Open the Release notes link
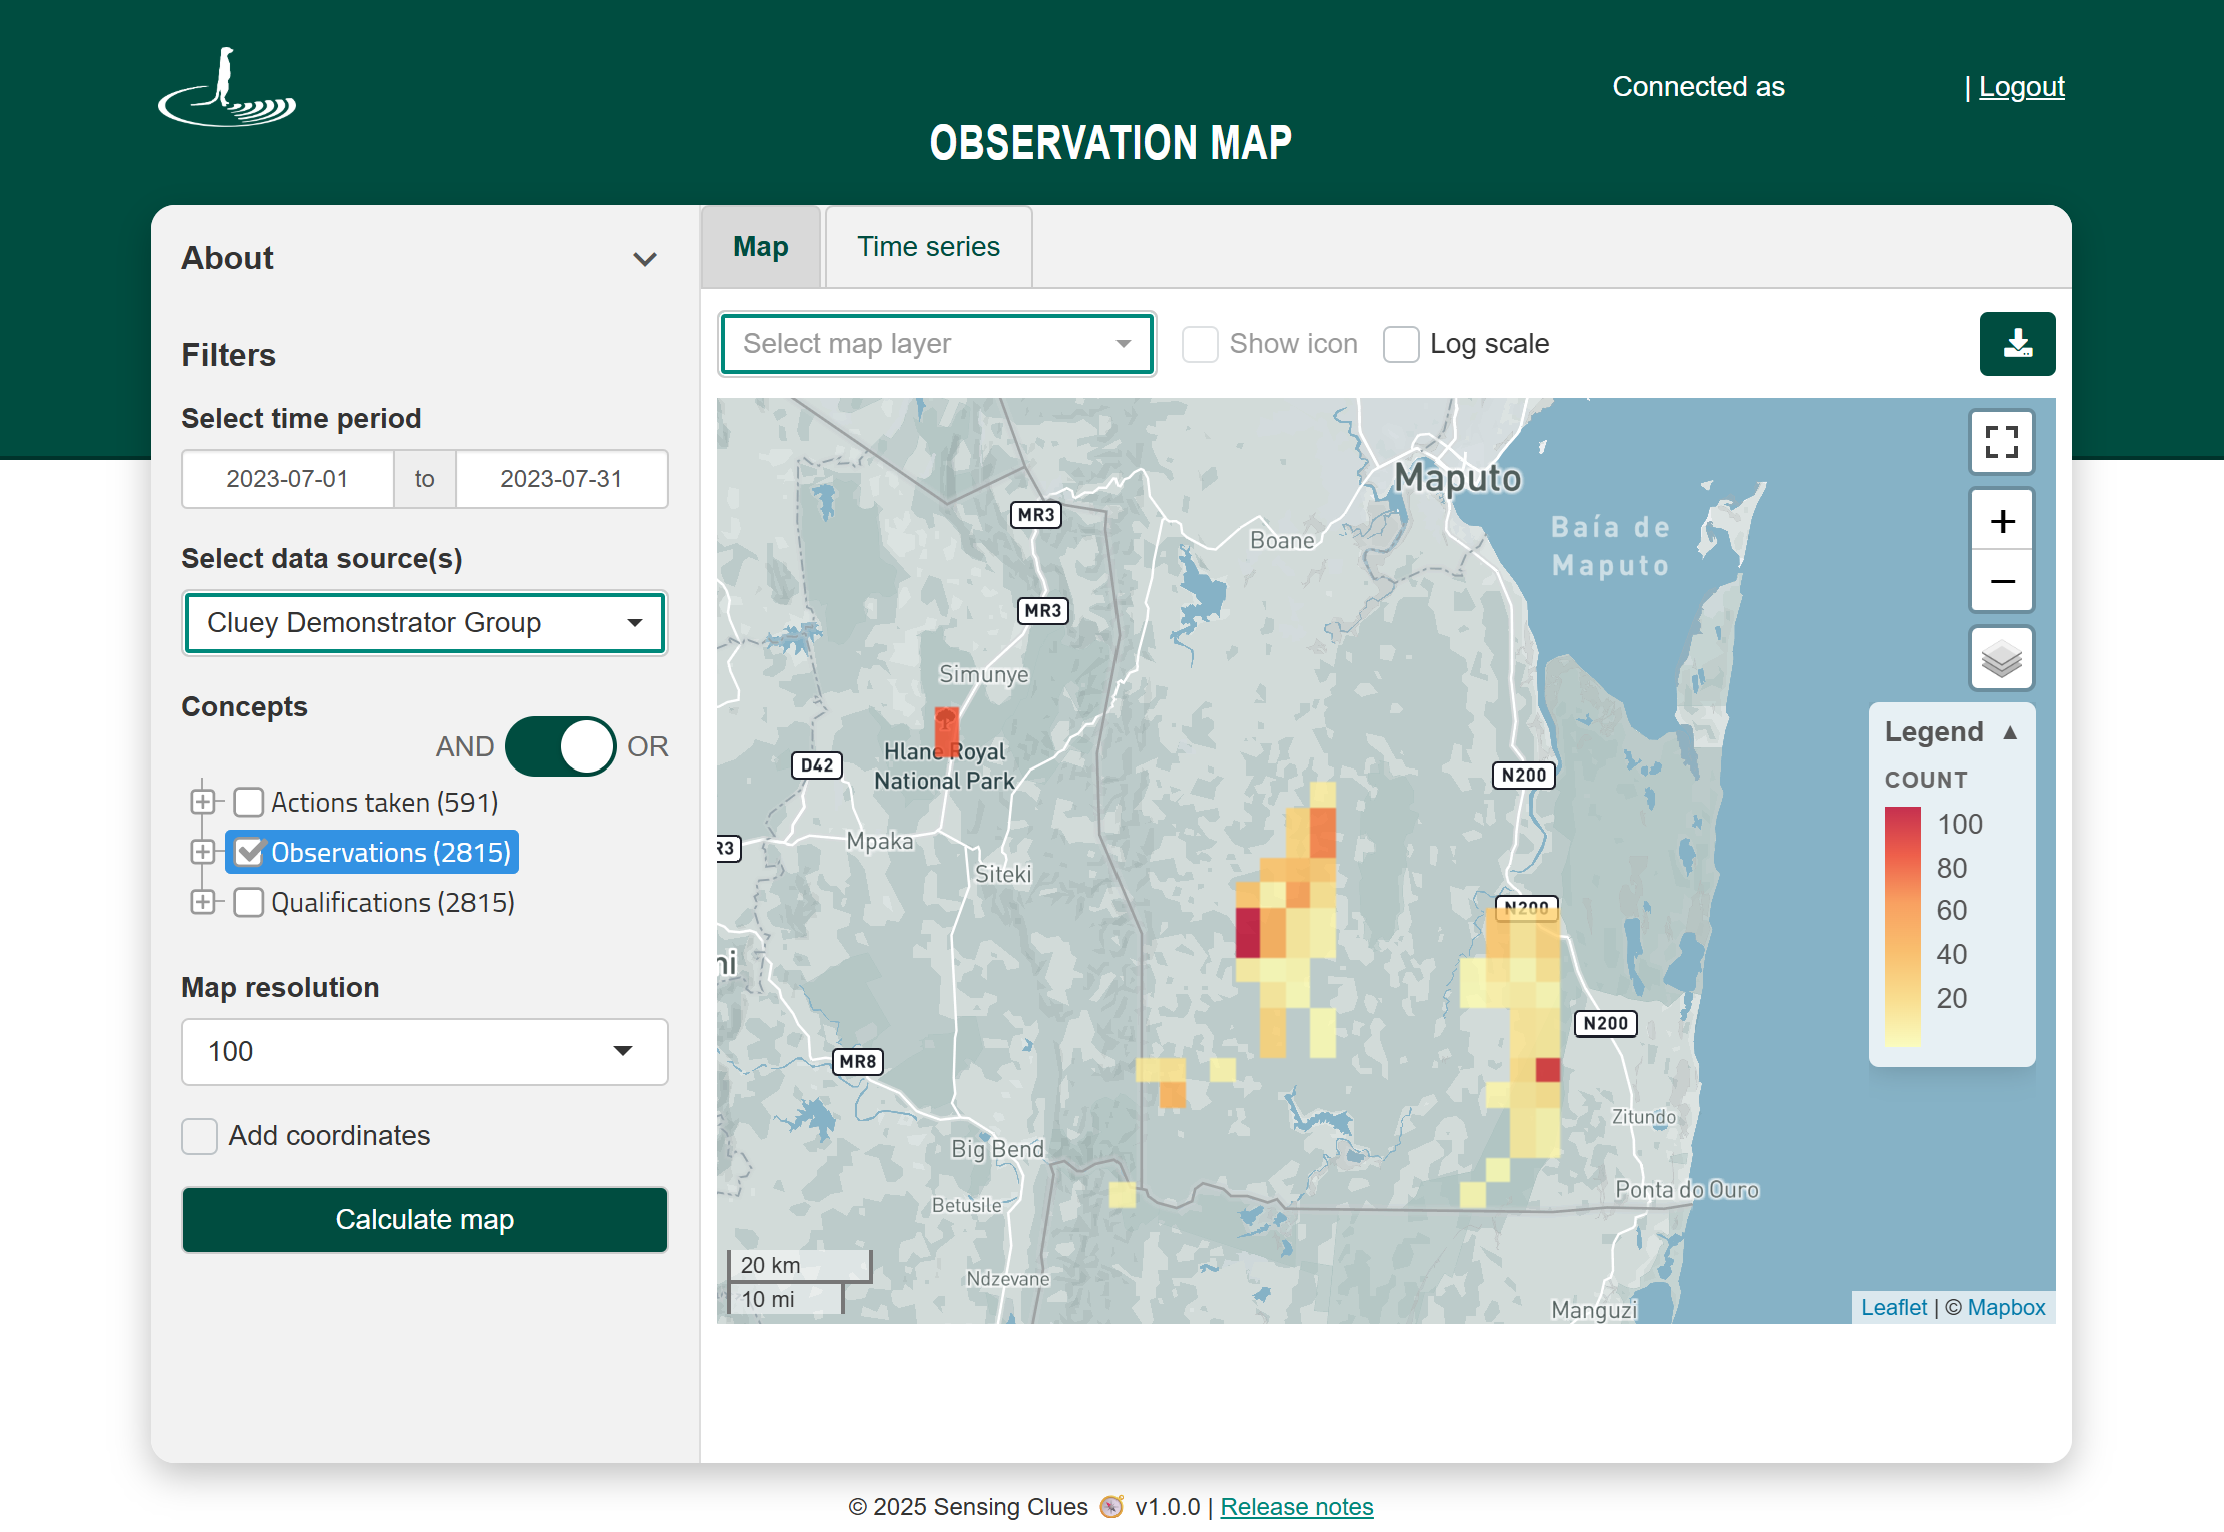Image resolution: width=2224 pixels, height=1532 pixels. (x=1297, y=1506)
